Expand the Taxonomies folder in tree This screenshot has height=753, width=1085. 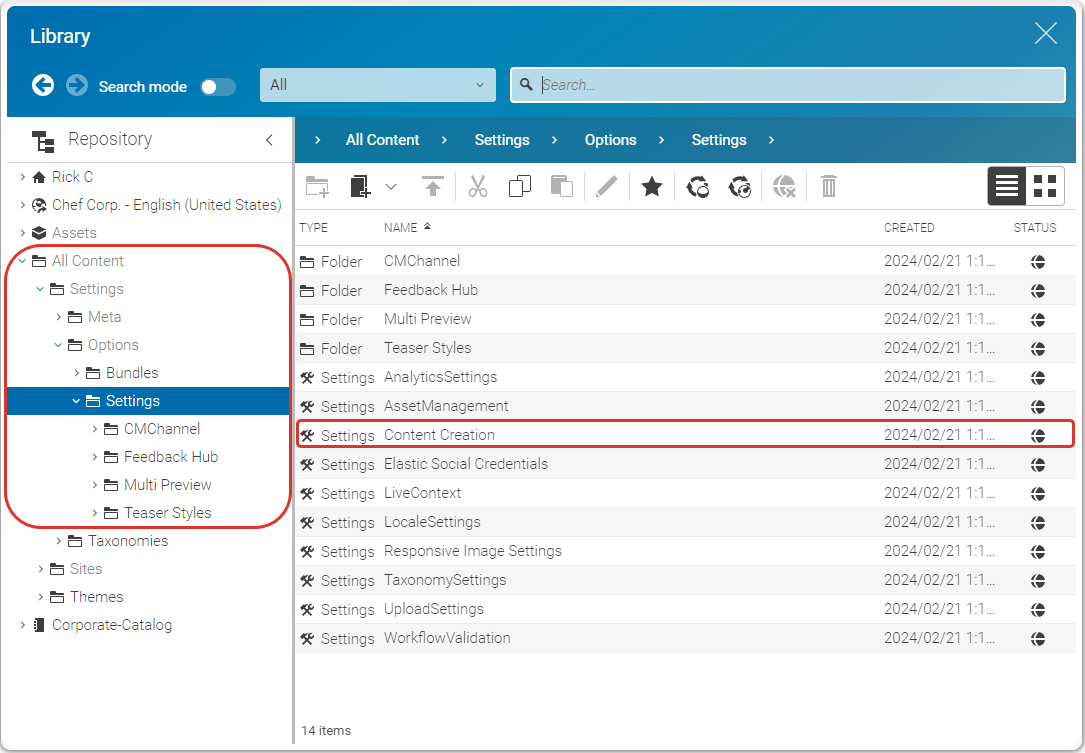click(58, 541)
